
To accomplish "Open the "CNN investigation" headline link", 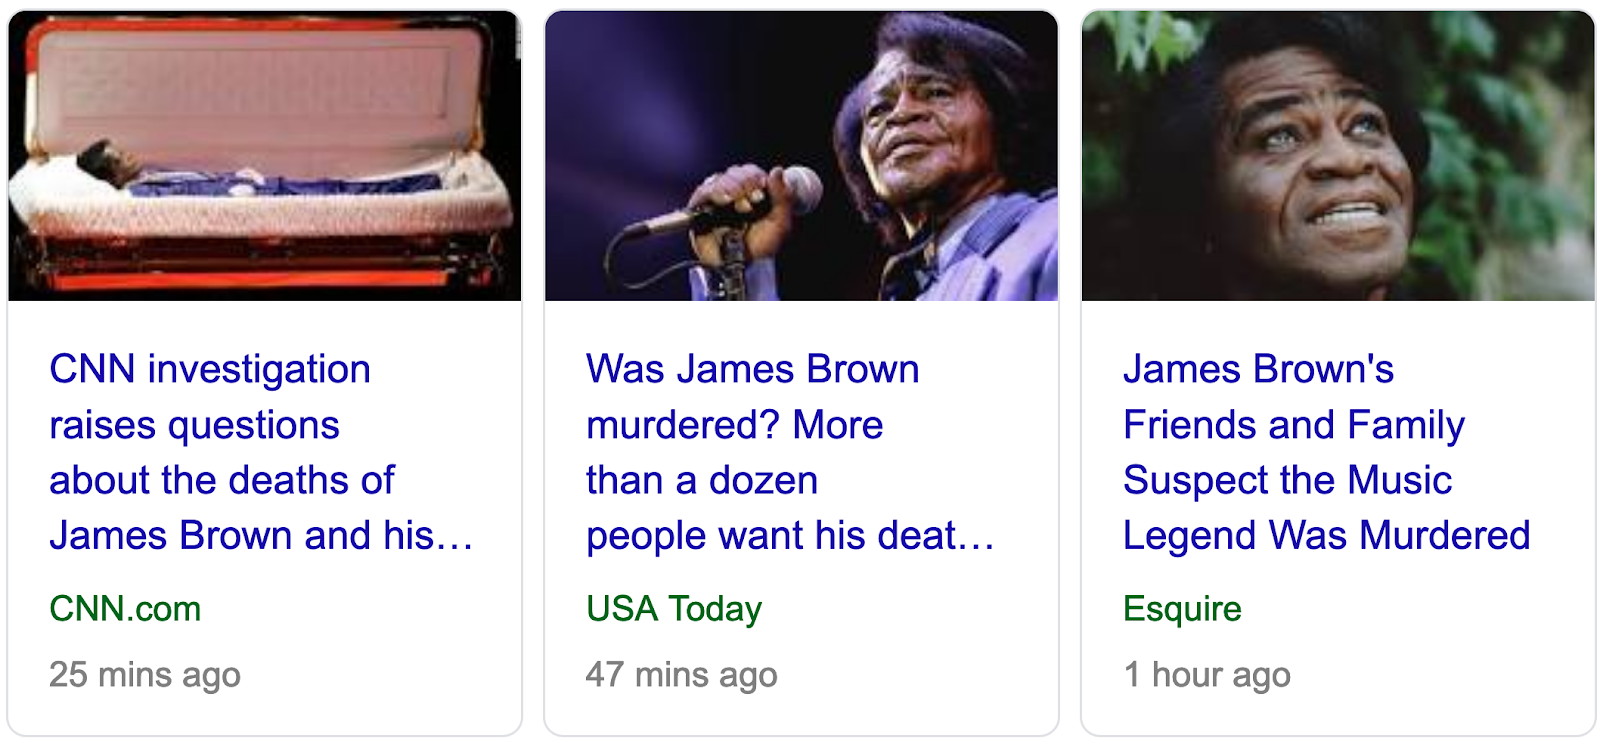I will pos(261,452).
